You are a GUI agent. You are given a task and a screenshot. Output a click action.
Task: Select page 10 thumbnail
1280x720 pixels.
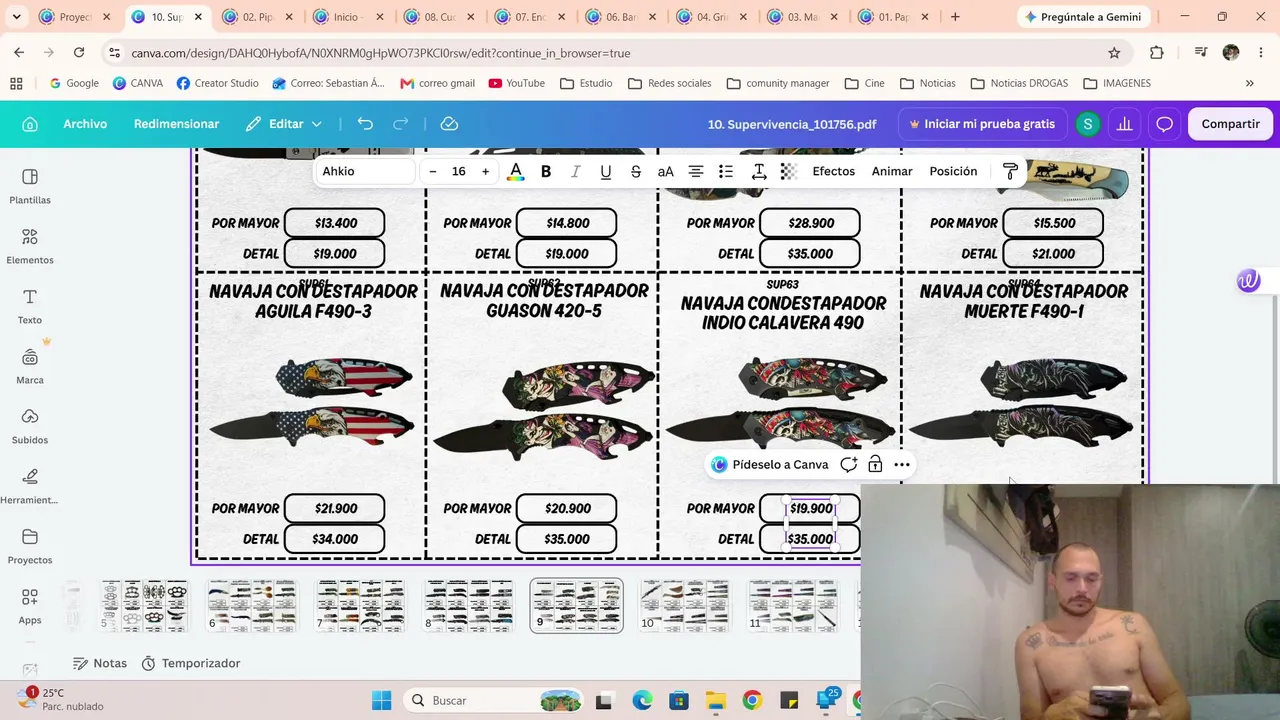click(x=684, y=606)
